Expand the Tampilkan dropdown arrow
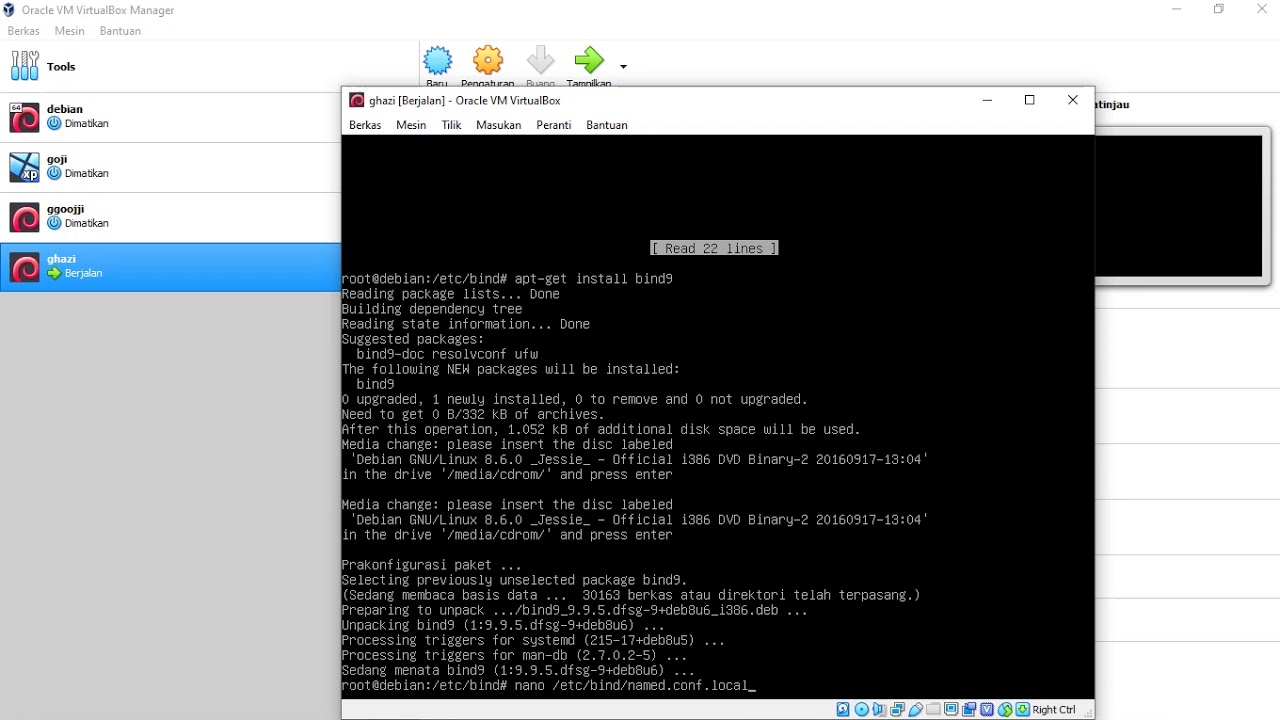The width and height of the screenshot is (1280, 720). (x=623, y=67)
